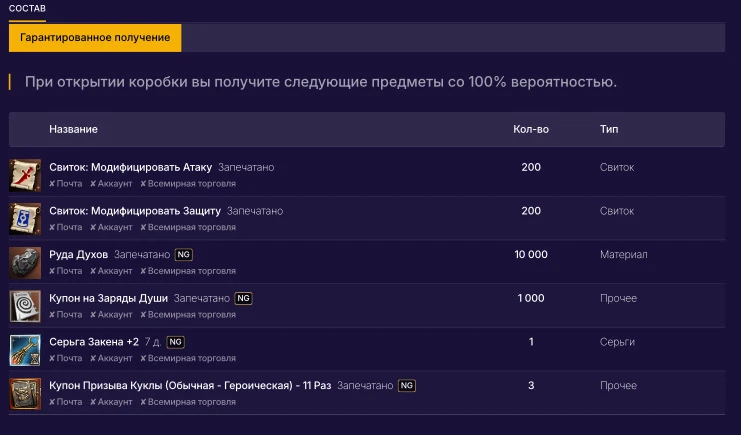Click NG badge beside Купон Призыва Куклы
The width and height of the screenshot is (741, 435).
pos(407,385)
